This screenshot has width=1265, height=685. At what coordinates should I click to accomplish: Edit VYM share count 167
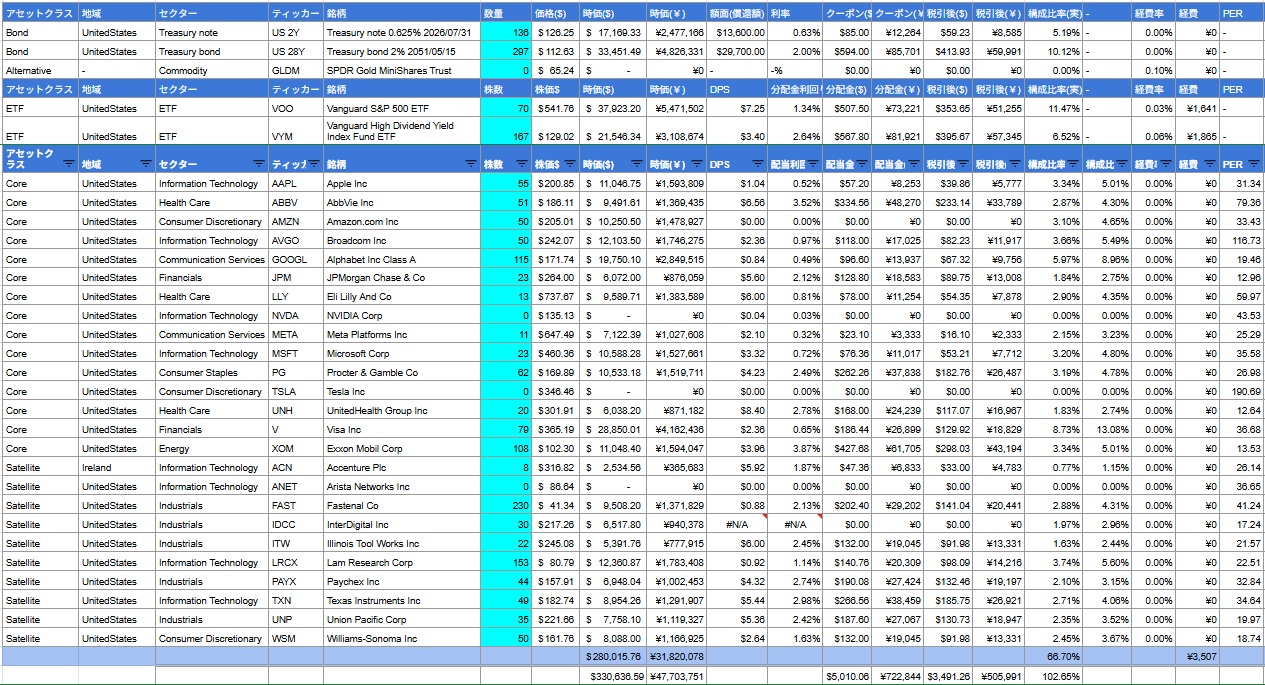click(506, 131)
